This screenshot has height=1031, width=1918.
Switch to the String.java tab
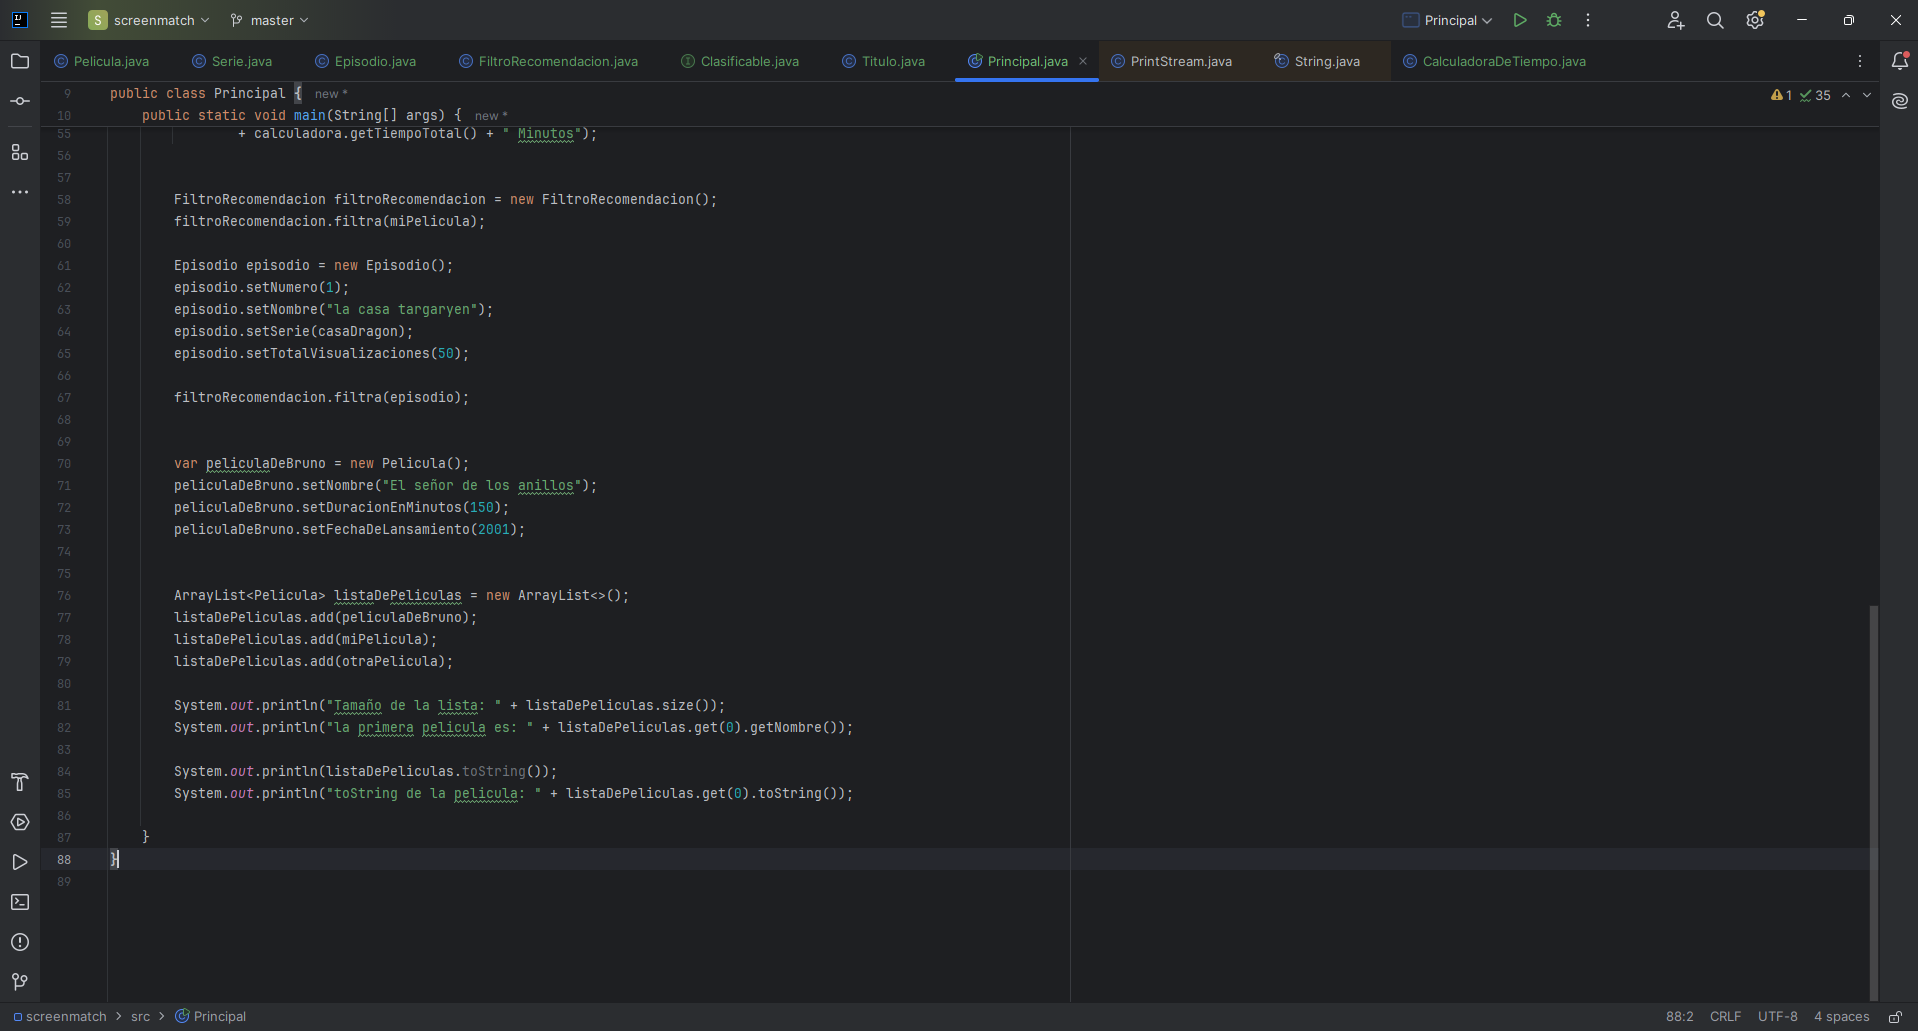click(x=1317, y=61)
